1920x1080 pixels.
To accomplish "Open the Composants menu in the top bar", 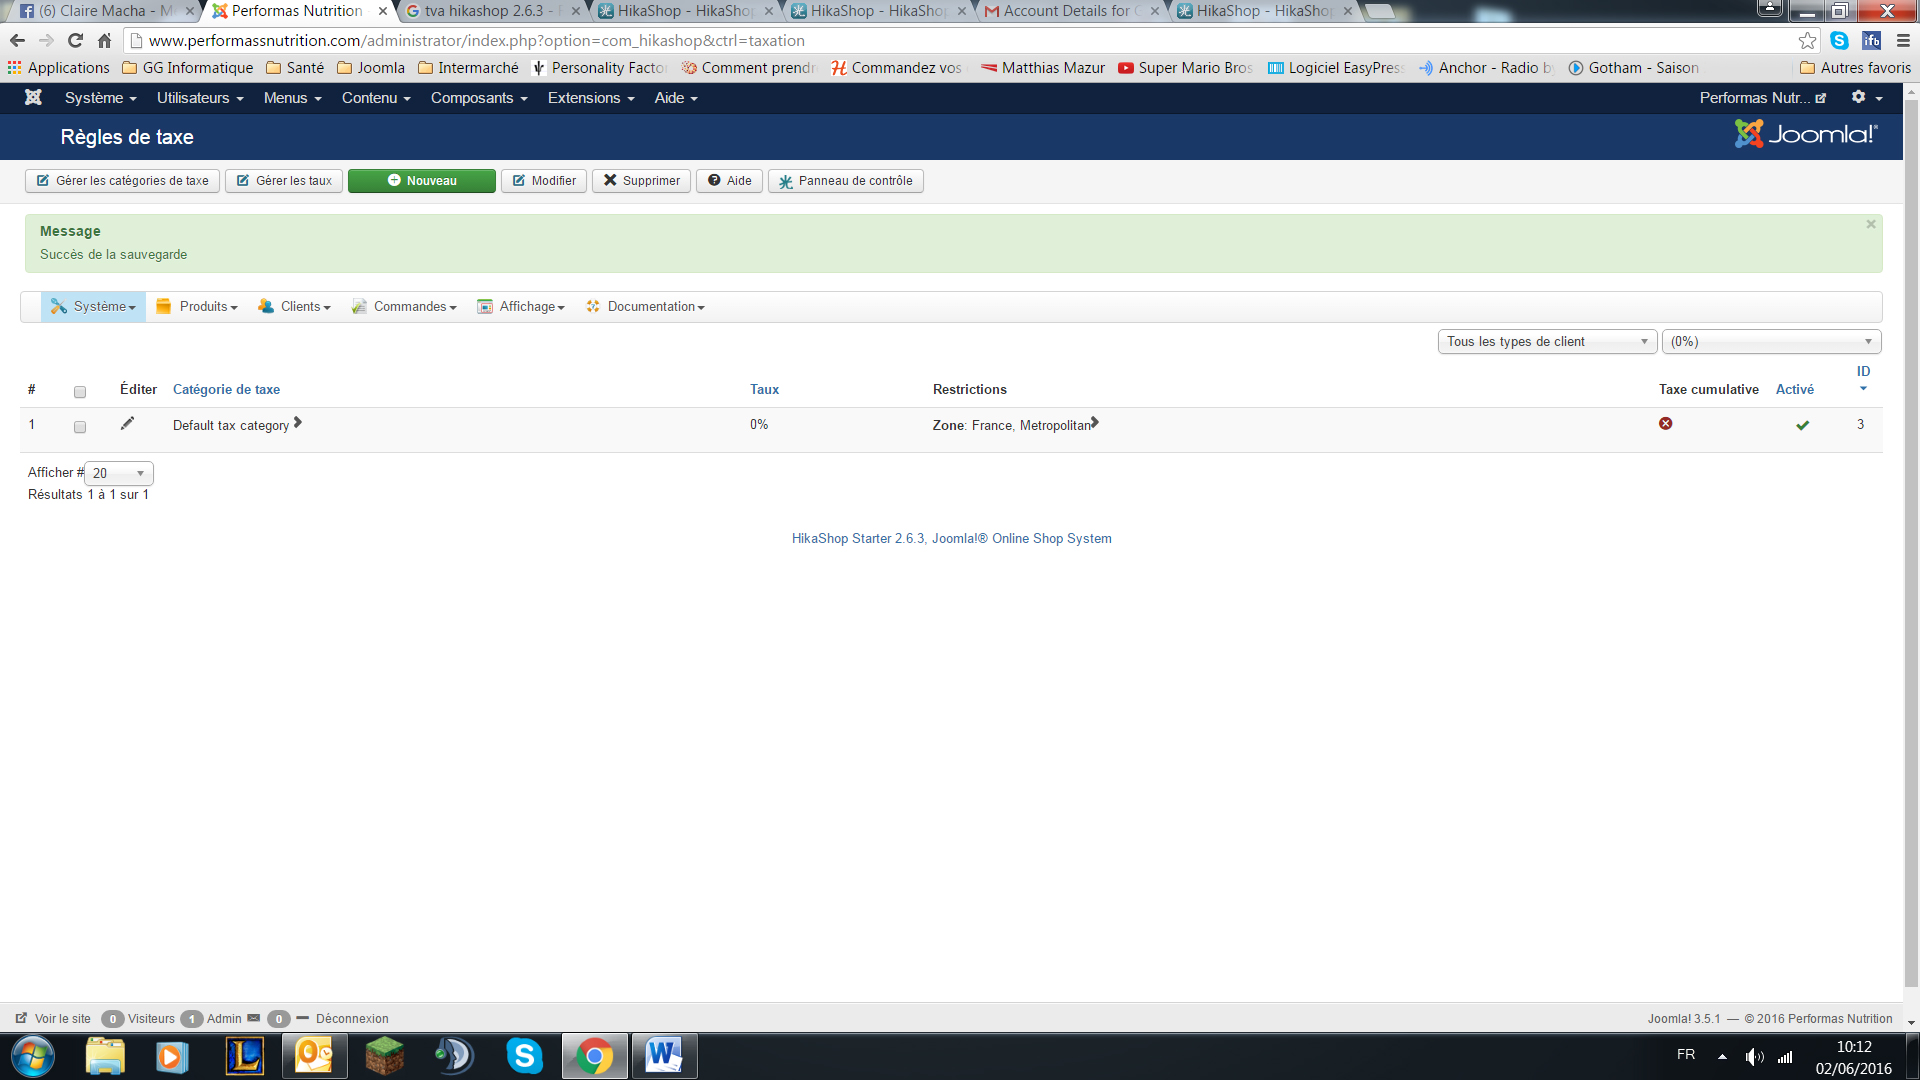I will coord(478,98).
